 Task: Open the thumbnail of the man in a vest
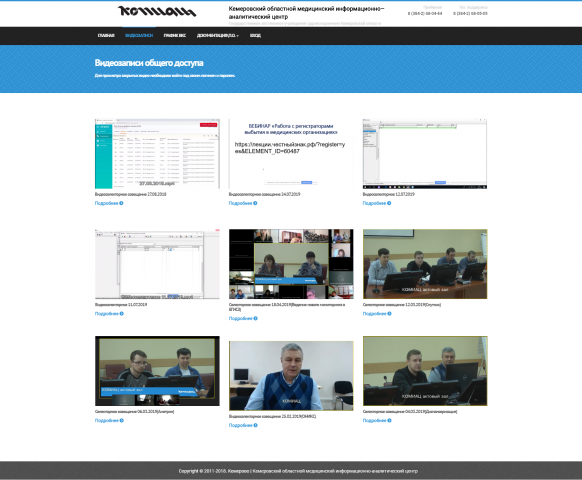point(291,376)
